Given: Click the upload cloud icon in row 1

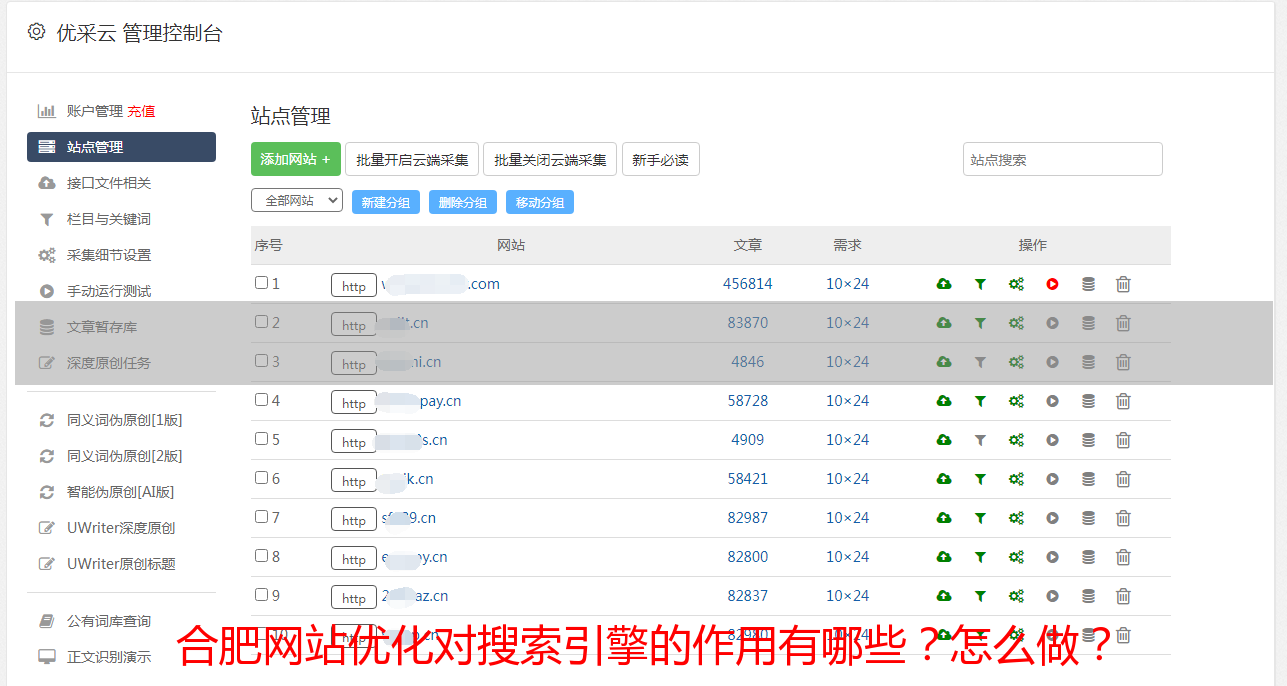Looking at the screenshot, I should tap(944, 284).
